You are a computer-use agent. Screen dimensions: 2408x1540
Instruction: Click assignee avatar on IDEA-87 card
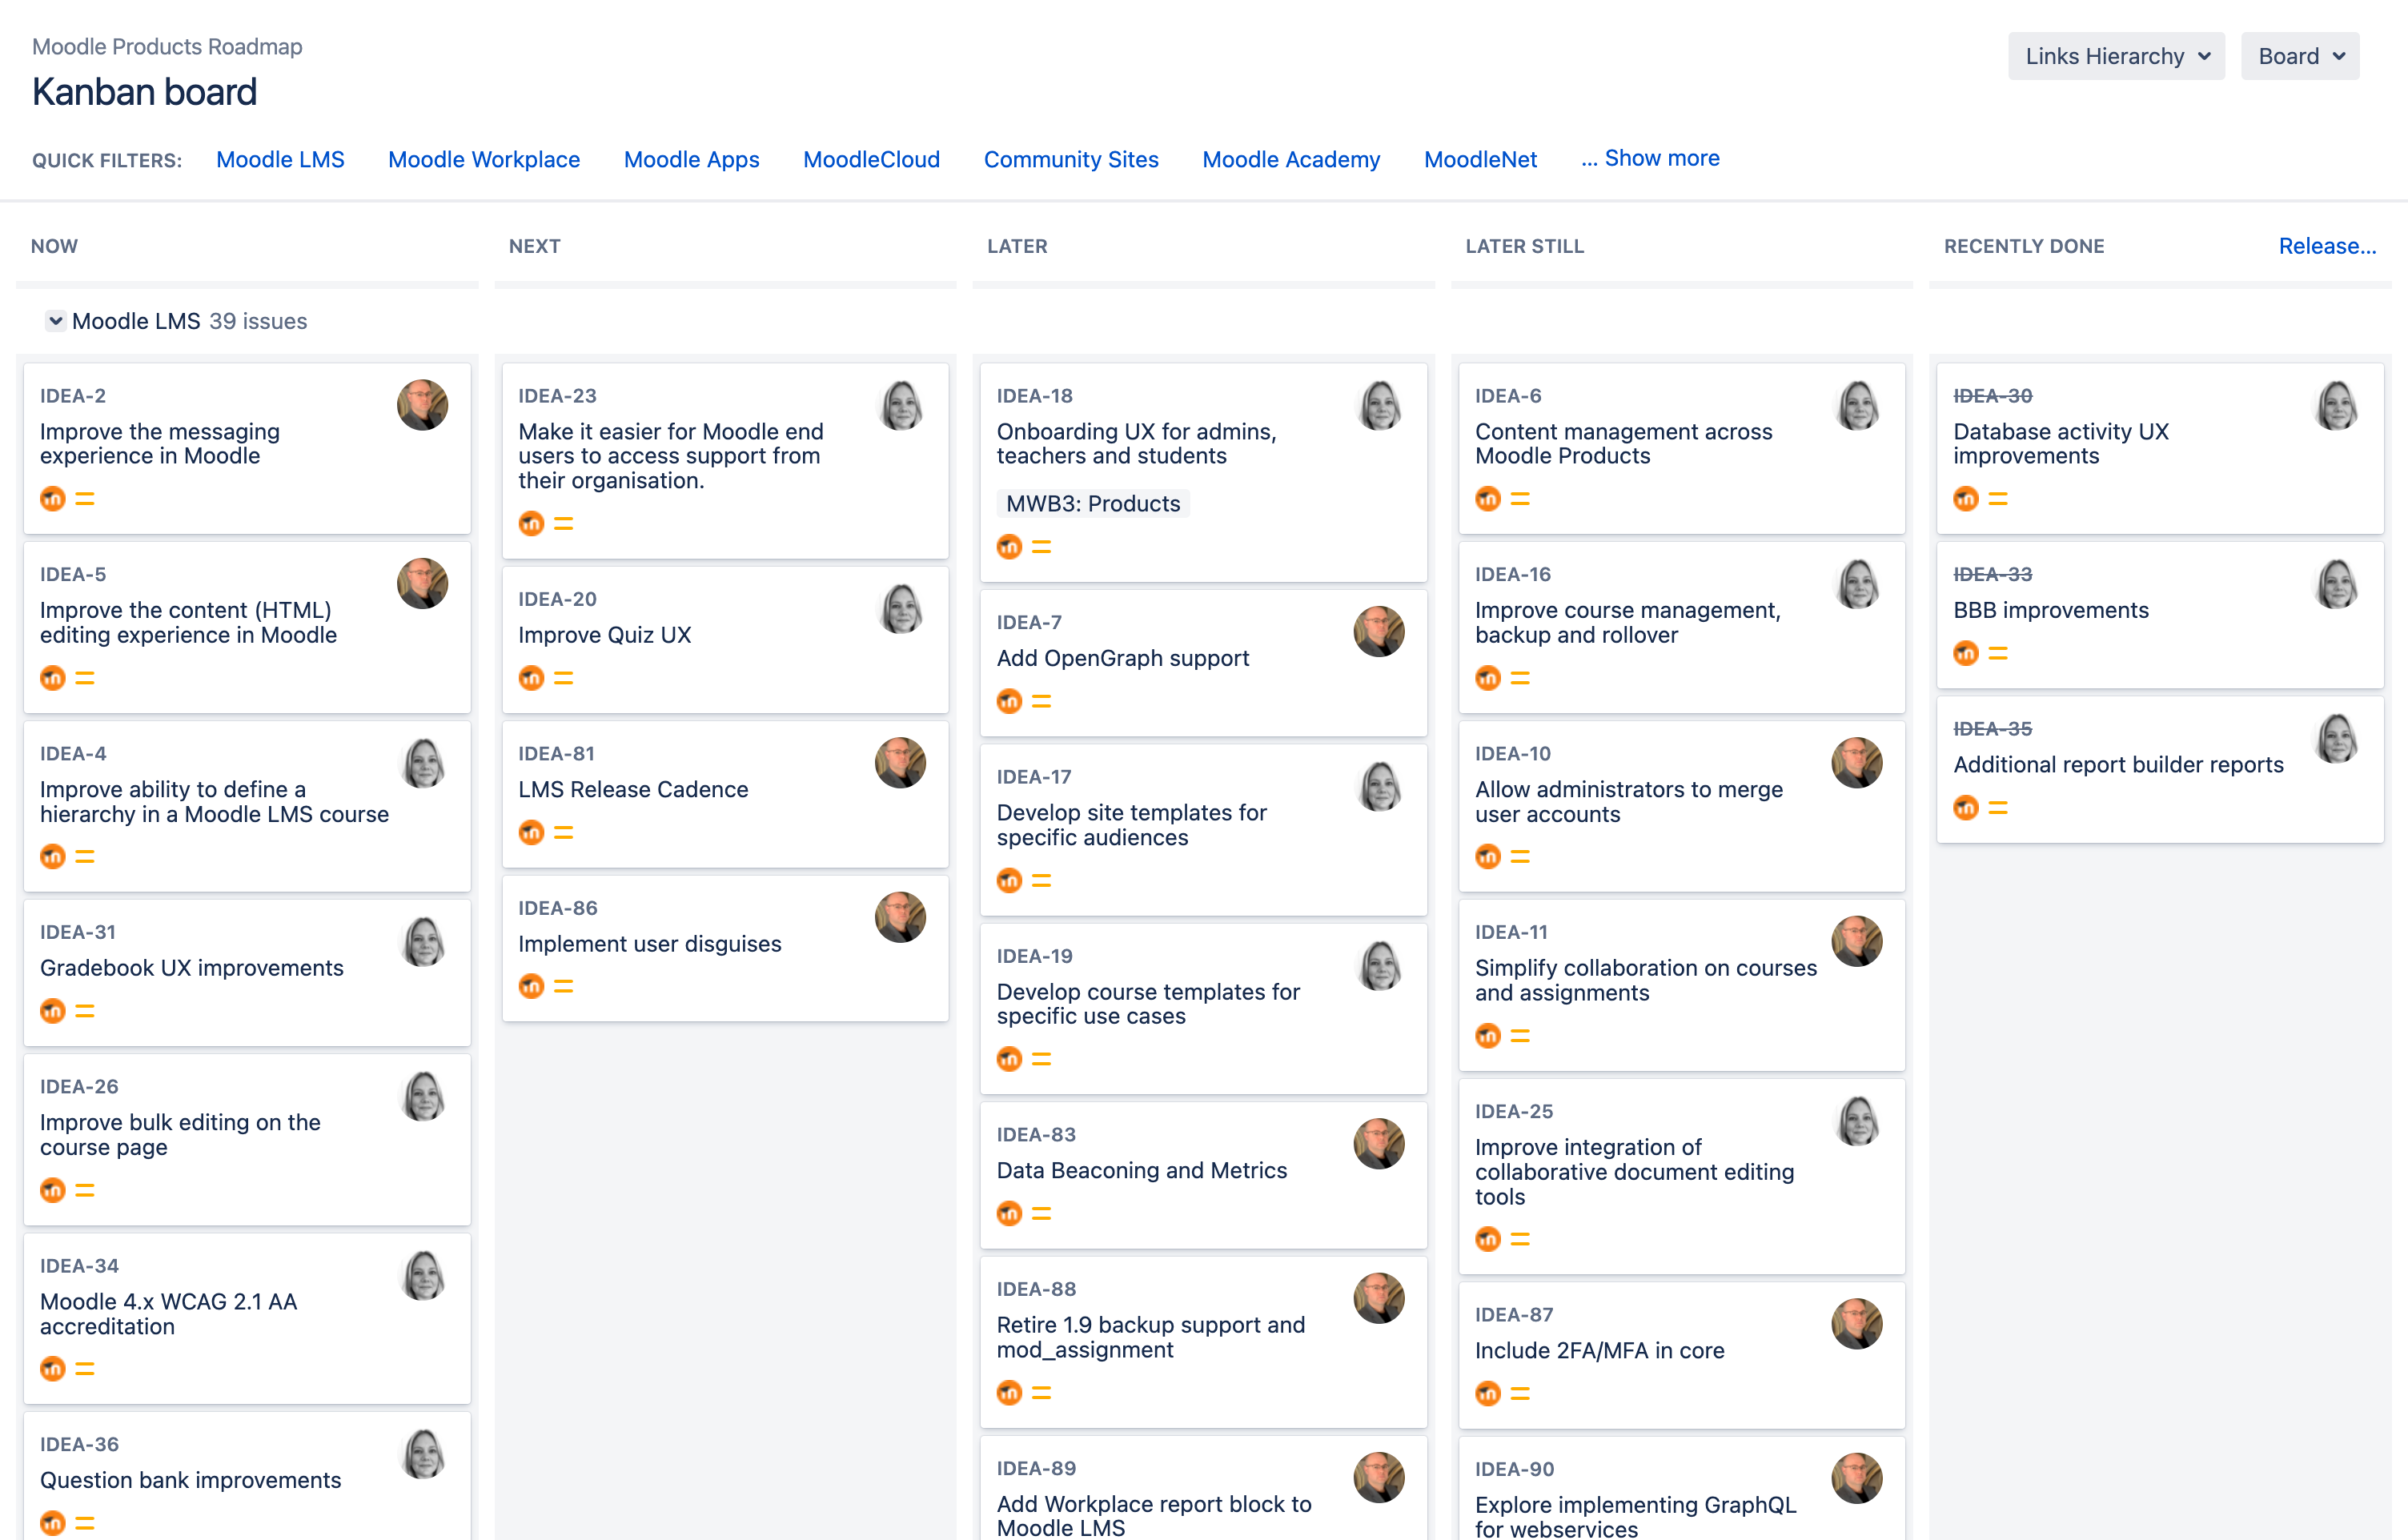click(1856, 1324)
